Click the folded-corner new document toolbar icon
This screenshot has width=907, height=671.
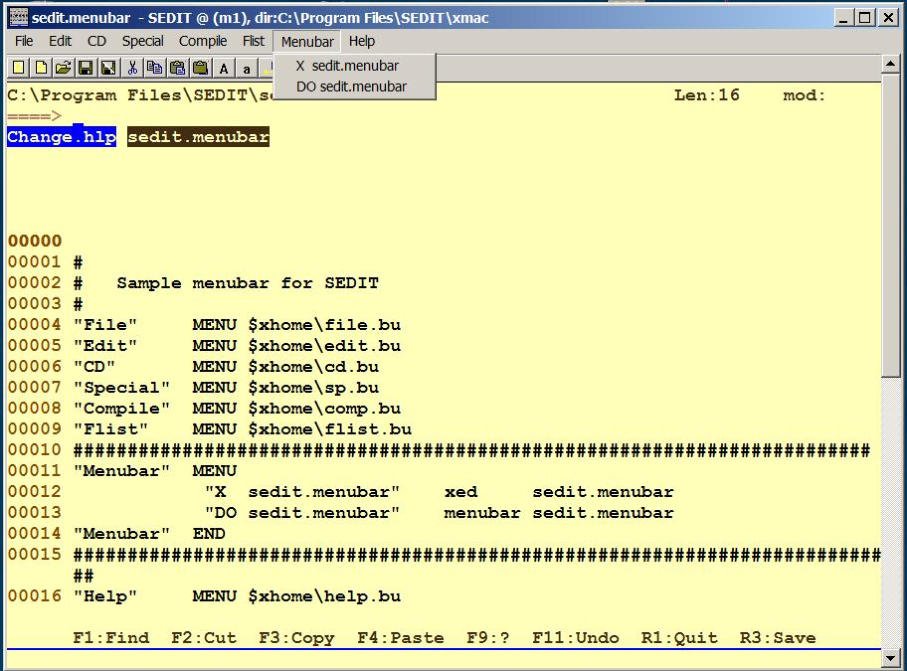click(x=41, y=68)
